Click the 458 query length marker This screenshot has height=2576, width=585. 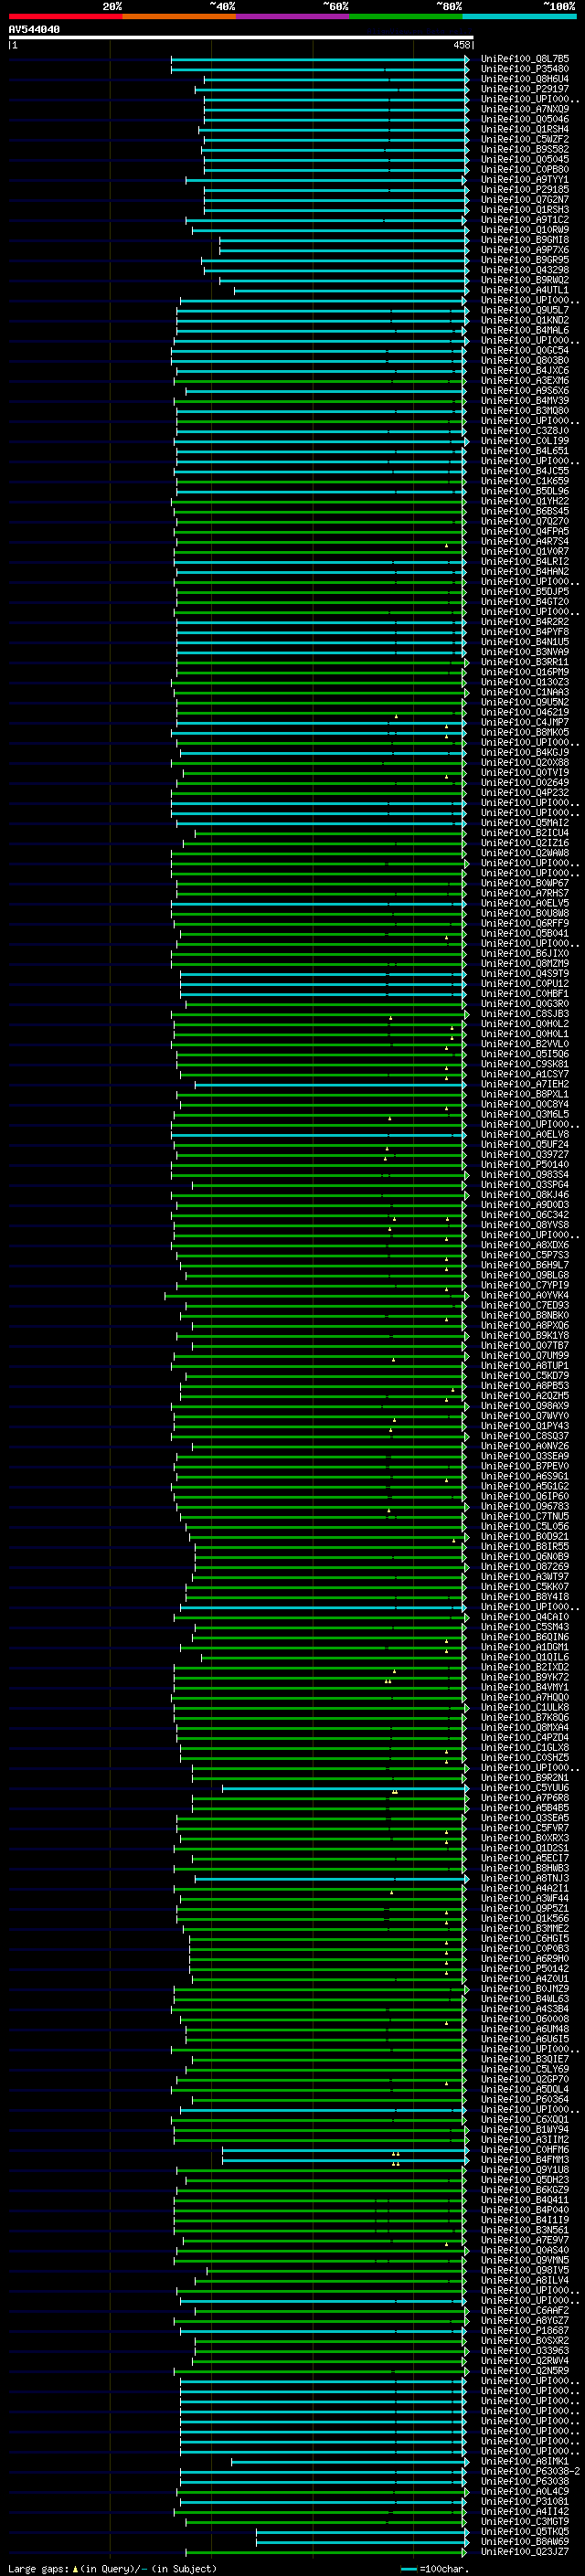(462, 45)
